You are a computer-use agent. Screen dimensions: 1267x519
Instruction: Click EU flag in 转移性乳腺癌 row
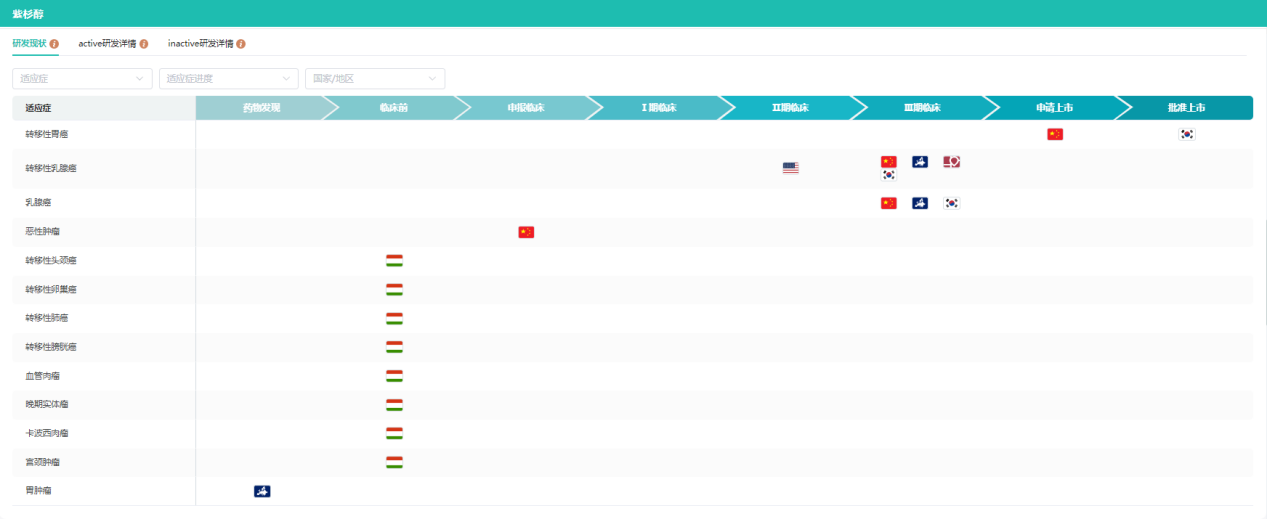tap(920, 161)
